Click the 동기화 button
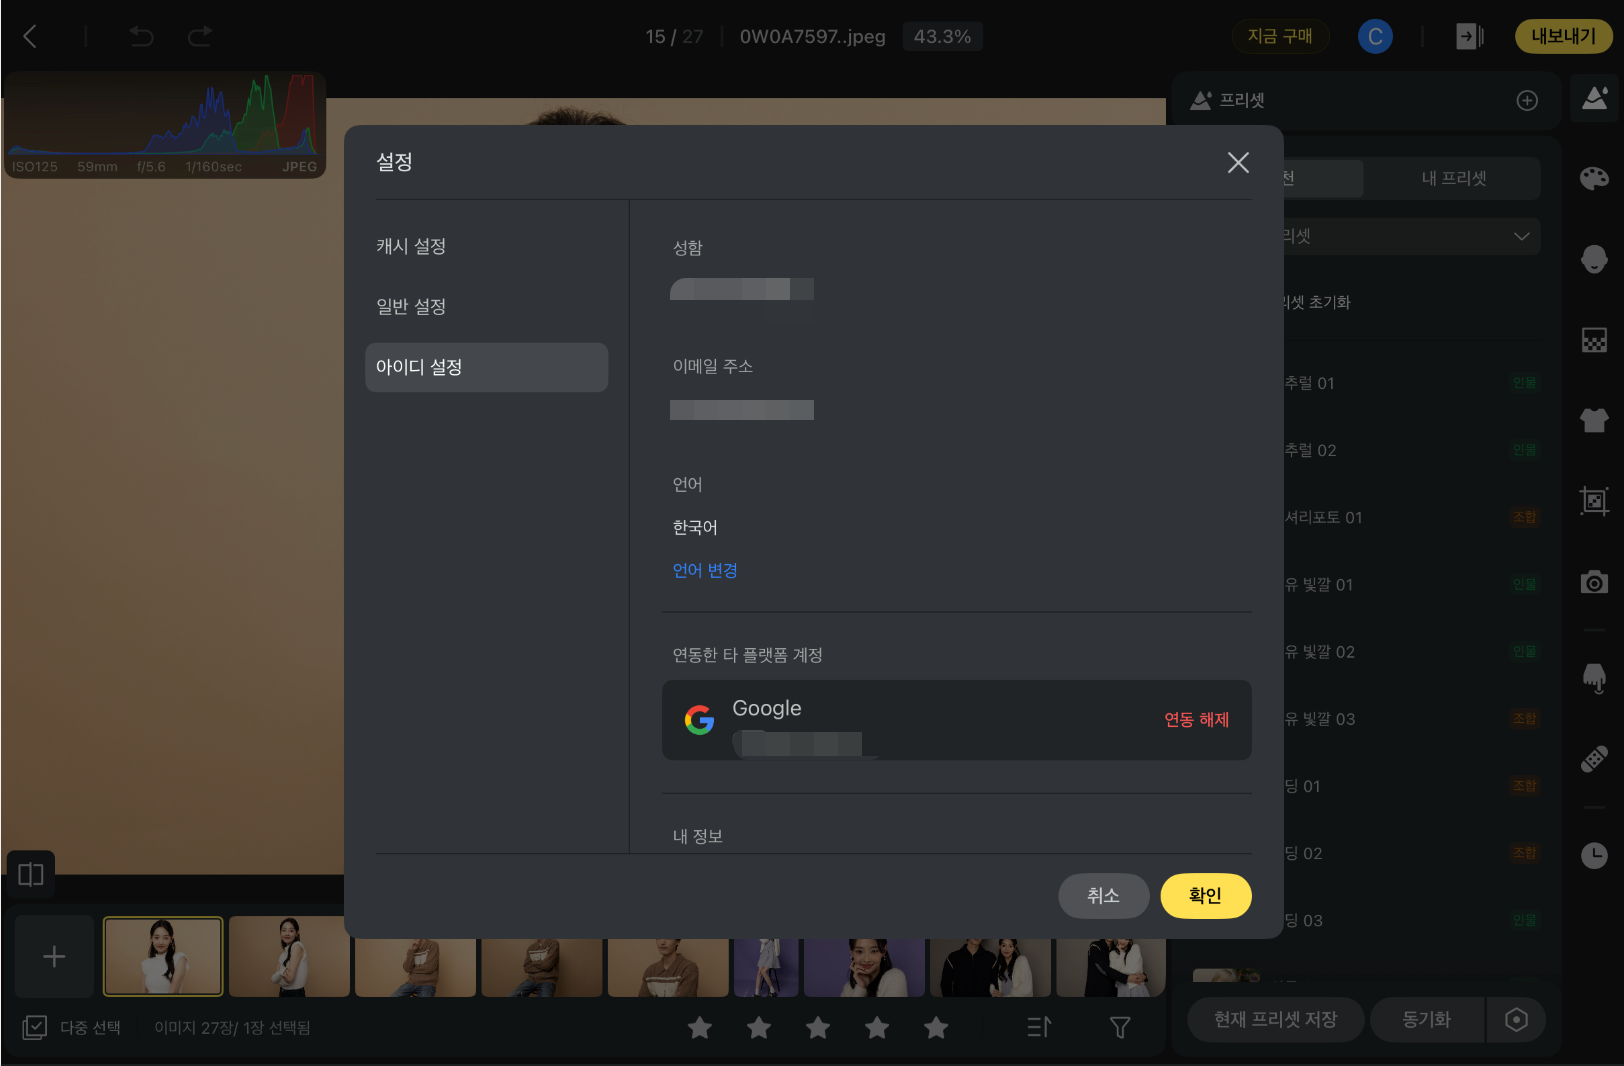Screen dimensions: 1624x1066 click(x=1426, y=1020)
